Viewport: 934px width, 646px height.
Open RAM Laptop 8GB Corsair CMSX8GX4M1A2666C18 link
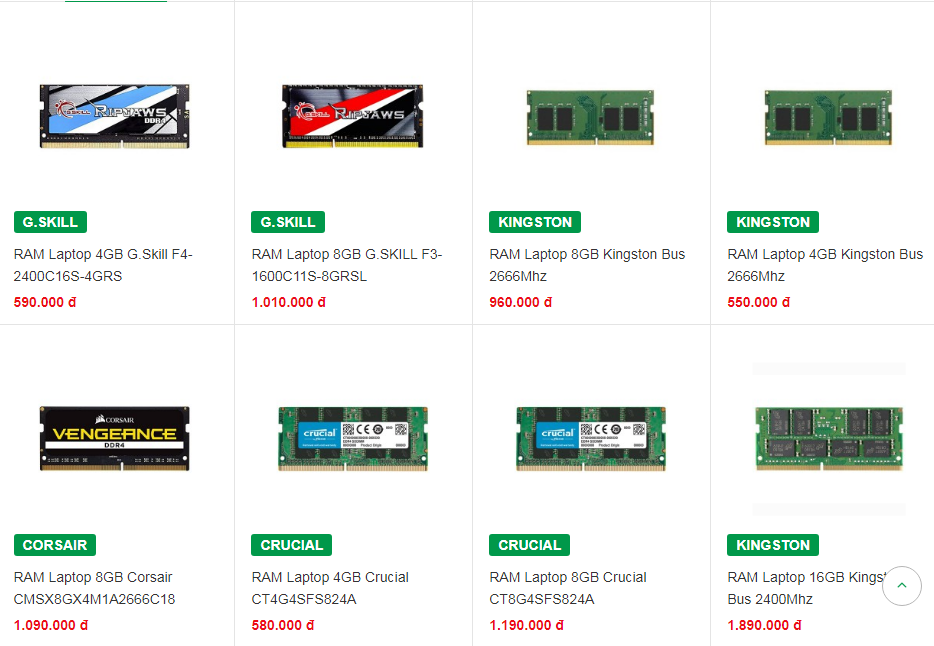click(94, 588)
